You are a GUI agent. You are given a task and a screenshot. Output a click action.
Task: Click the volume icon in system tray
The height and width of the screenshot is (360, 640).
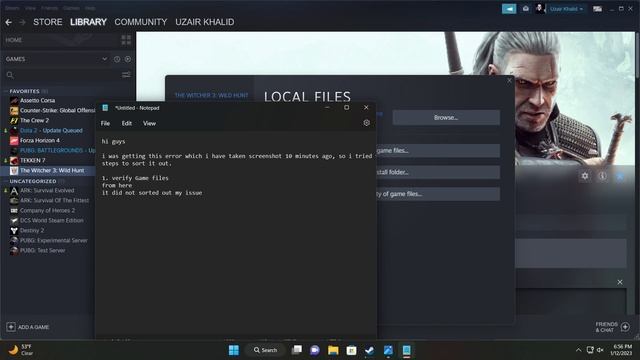(600, 350)
